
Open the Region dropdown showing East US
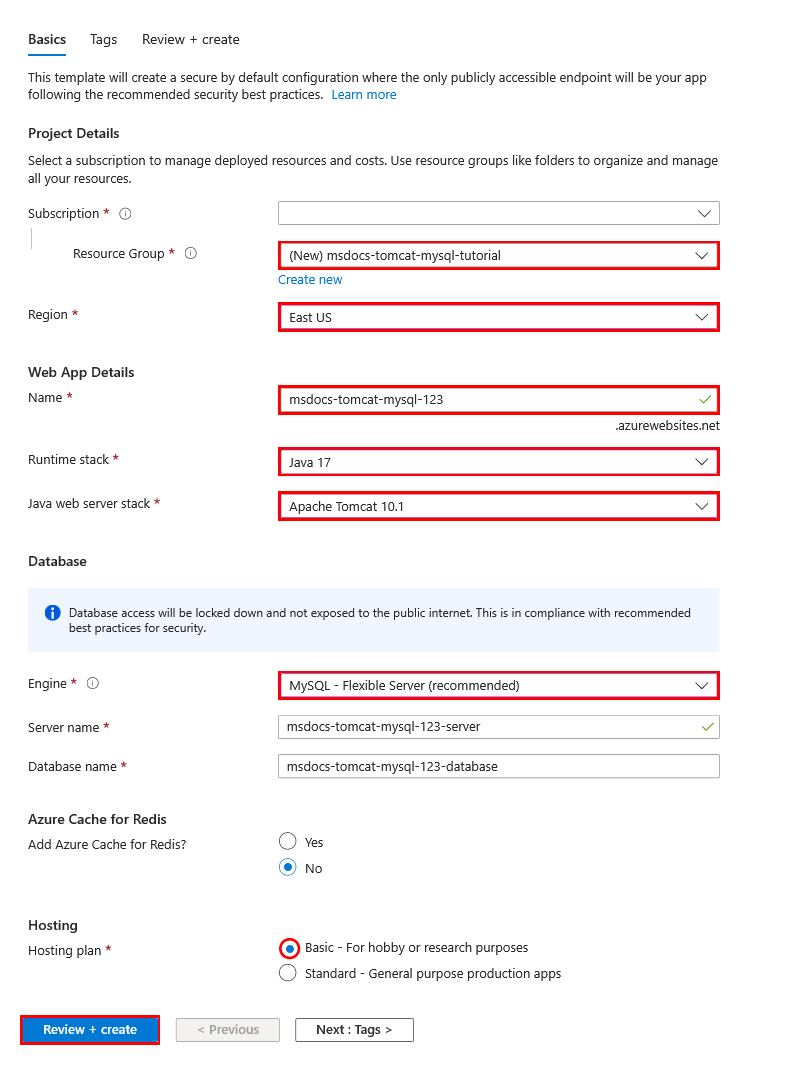[498, 317]
